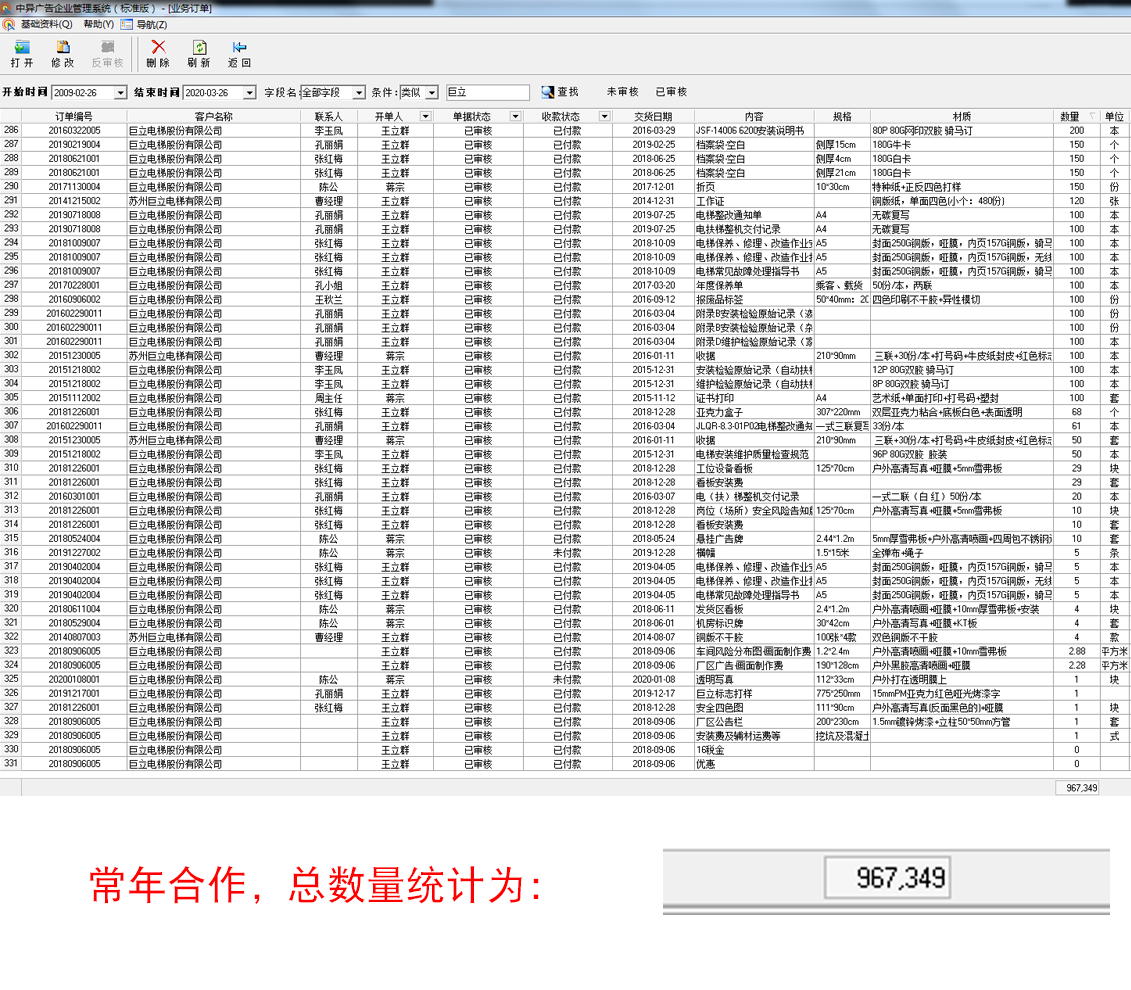Expand the 字段名 全部字段 dropdown

pyautogui.click(x=358, y=93)
